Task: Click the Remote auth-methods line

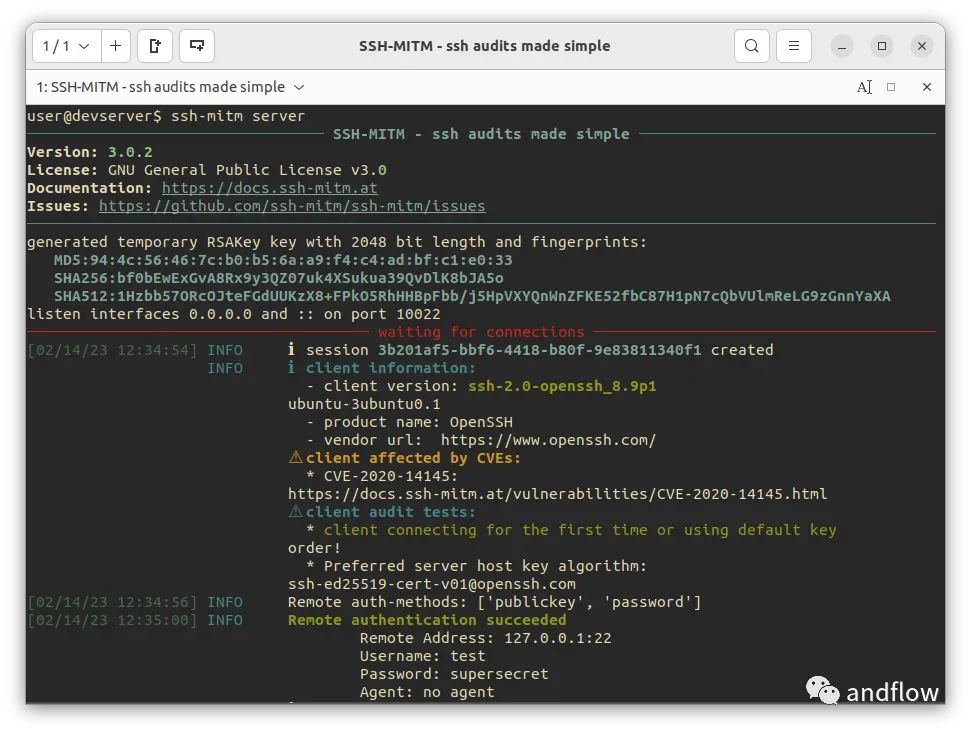Action: click(494, 602)
